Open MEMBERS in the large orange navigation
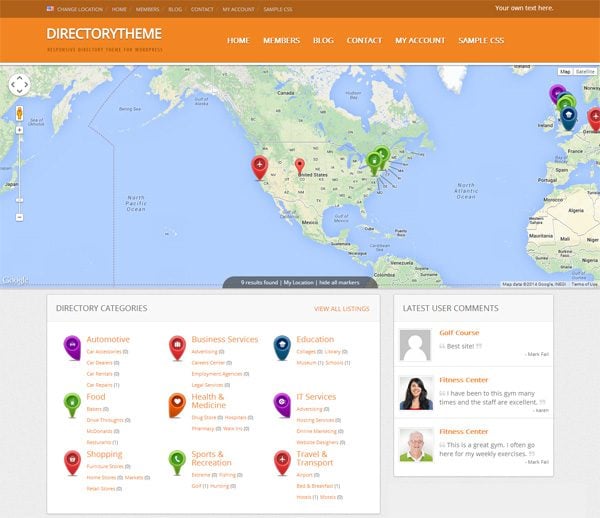This screenshot has height=518, width=600. (282, 41)
